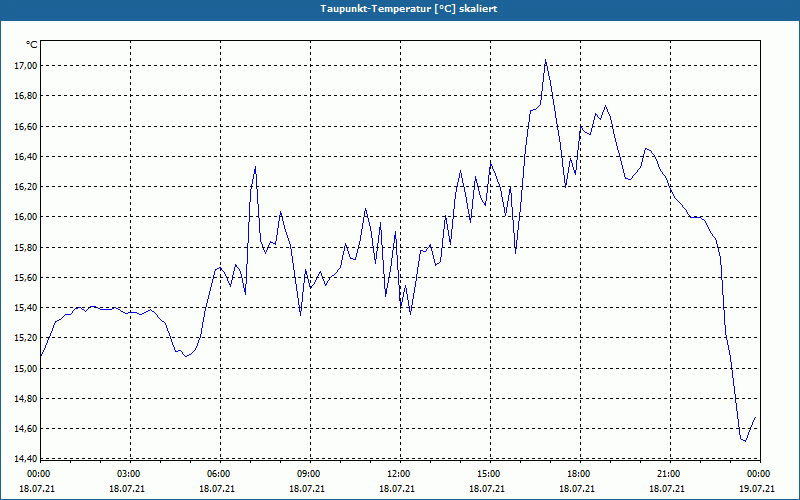The image size is (800, 500).
Task: Click the 18.07.21 date under 12:00
Action: 398,488
